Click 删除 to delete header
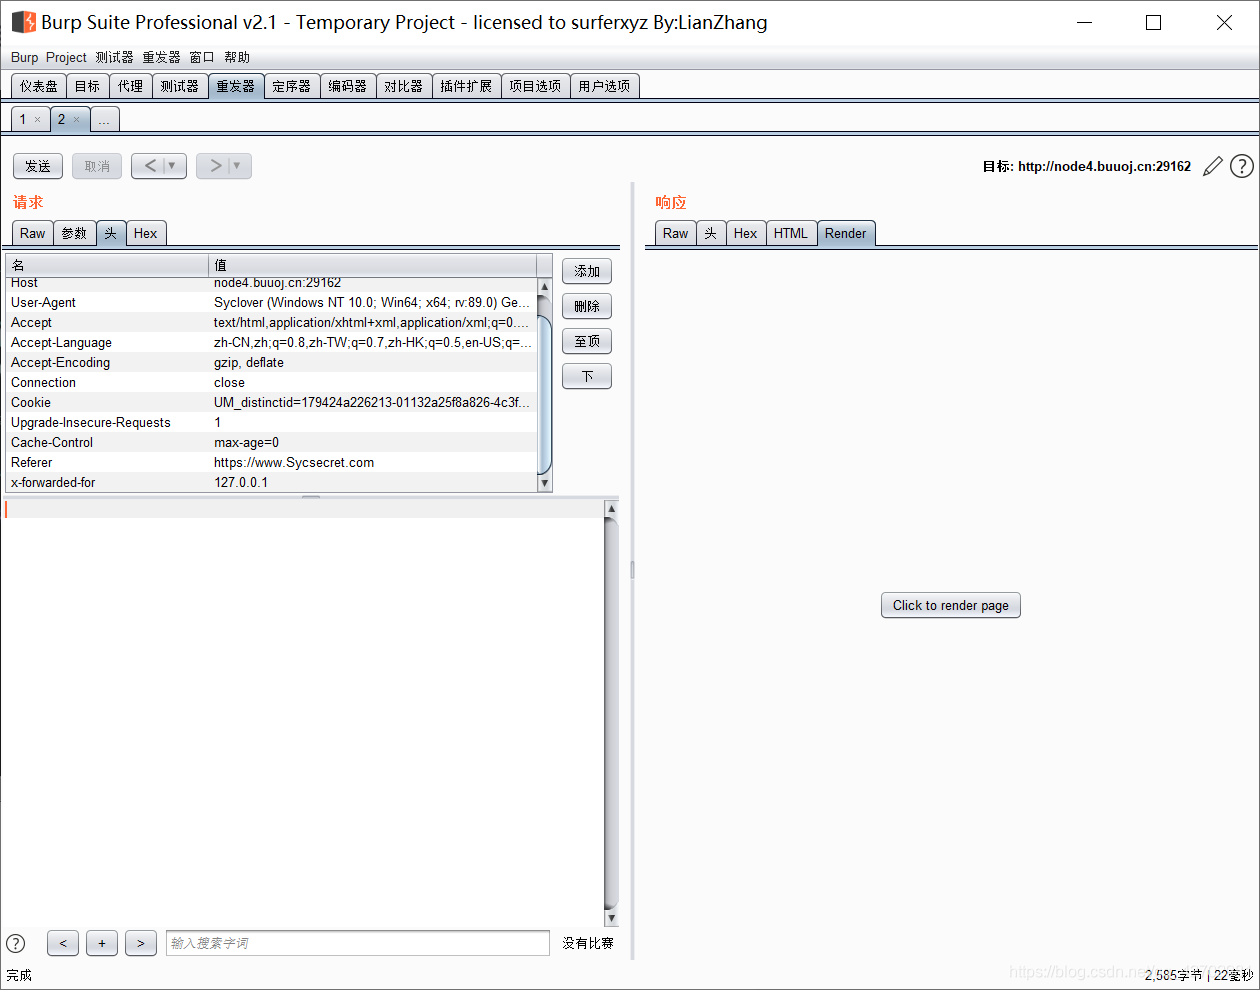 pyautogui.click(x=587, y=306)
